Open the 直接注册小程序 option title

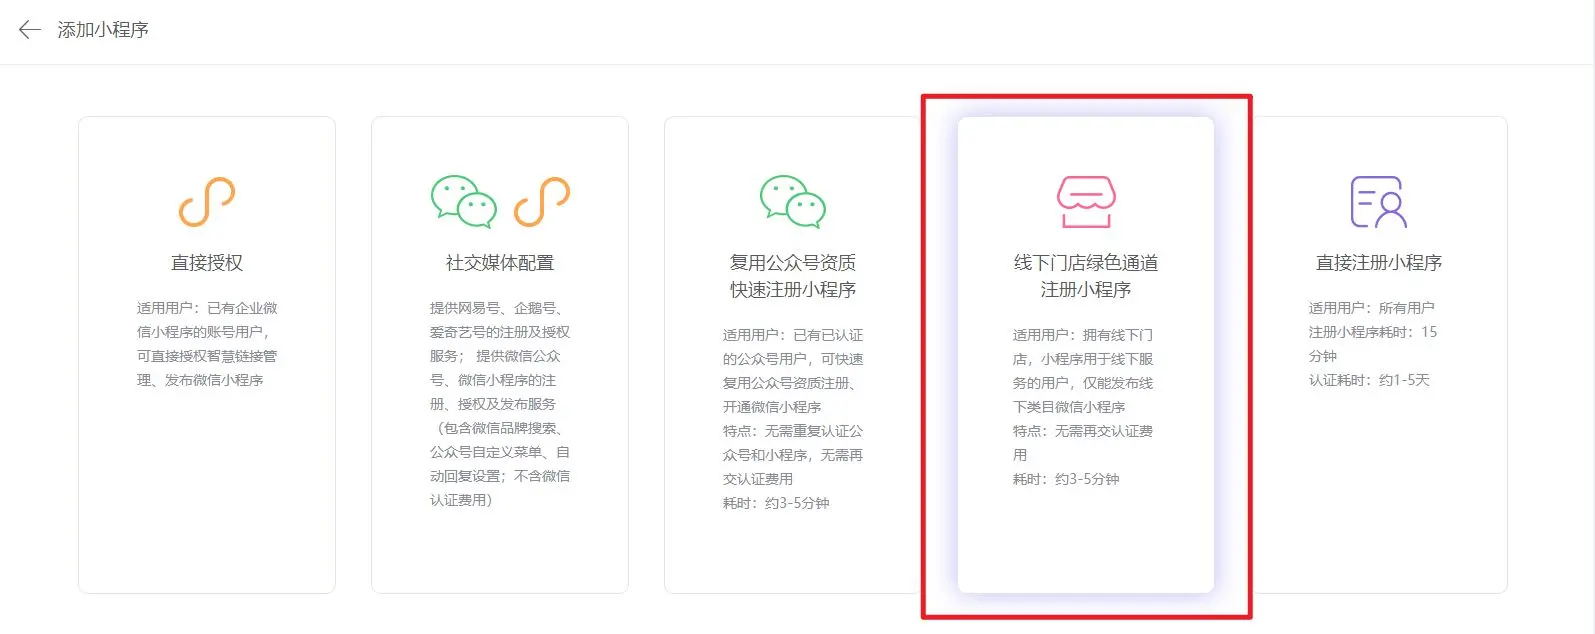click(x=1378, y=263)
